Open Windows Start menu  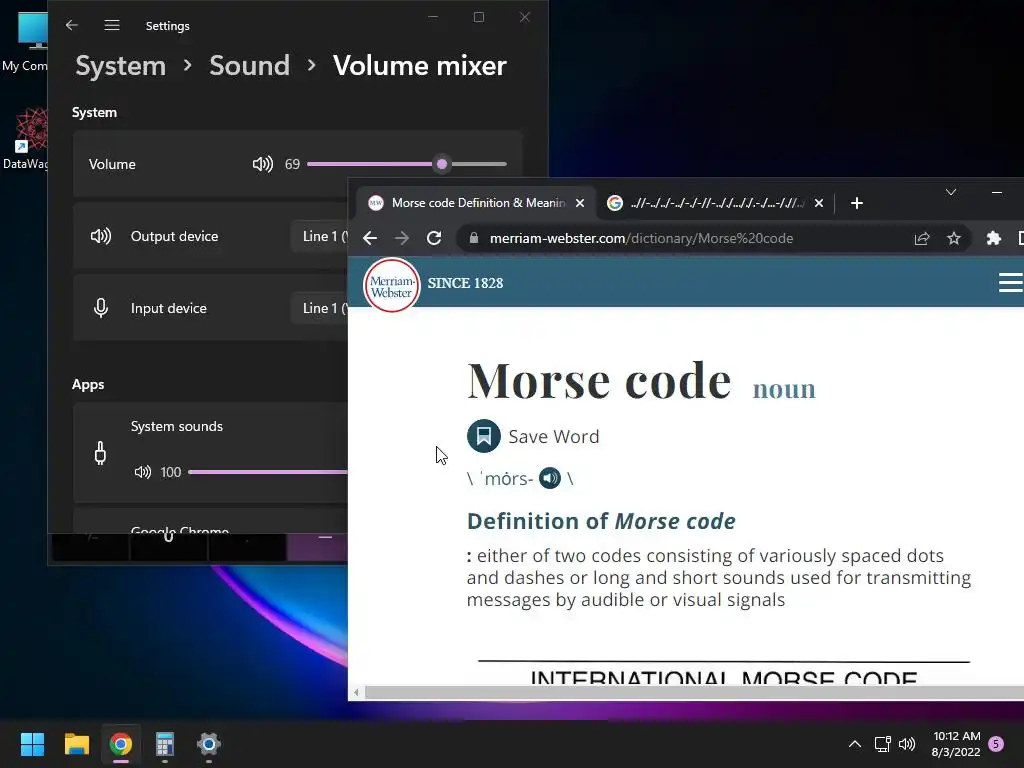click(32, 744)
